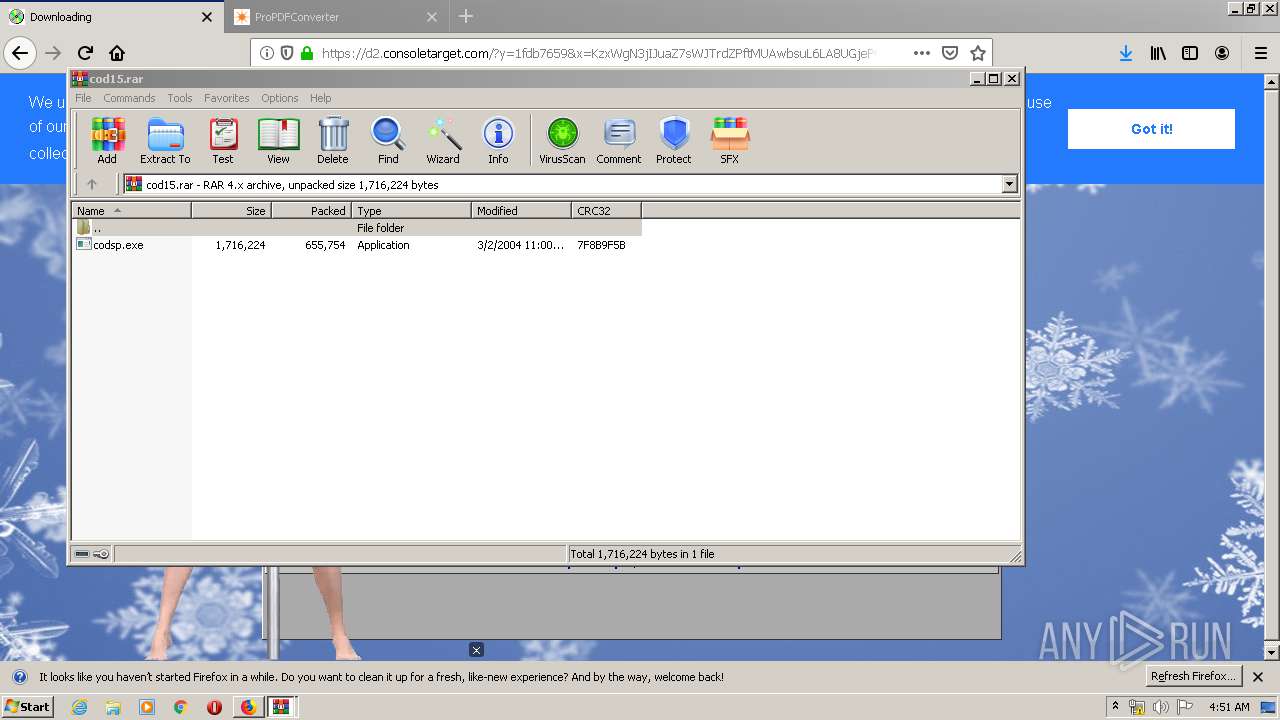Select the parent folder '..' row
This screenshot has width=1280, height=720.
point(357,228)
